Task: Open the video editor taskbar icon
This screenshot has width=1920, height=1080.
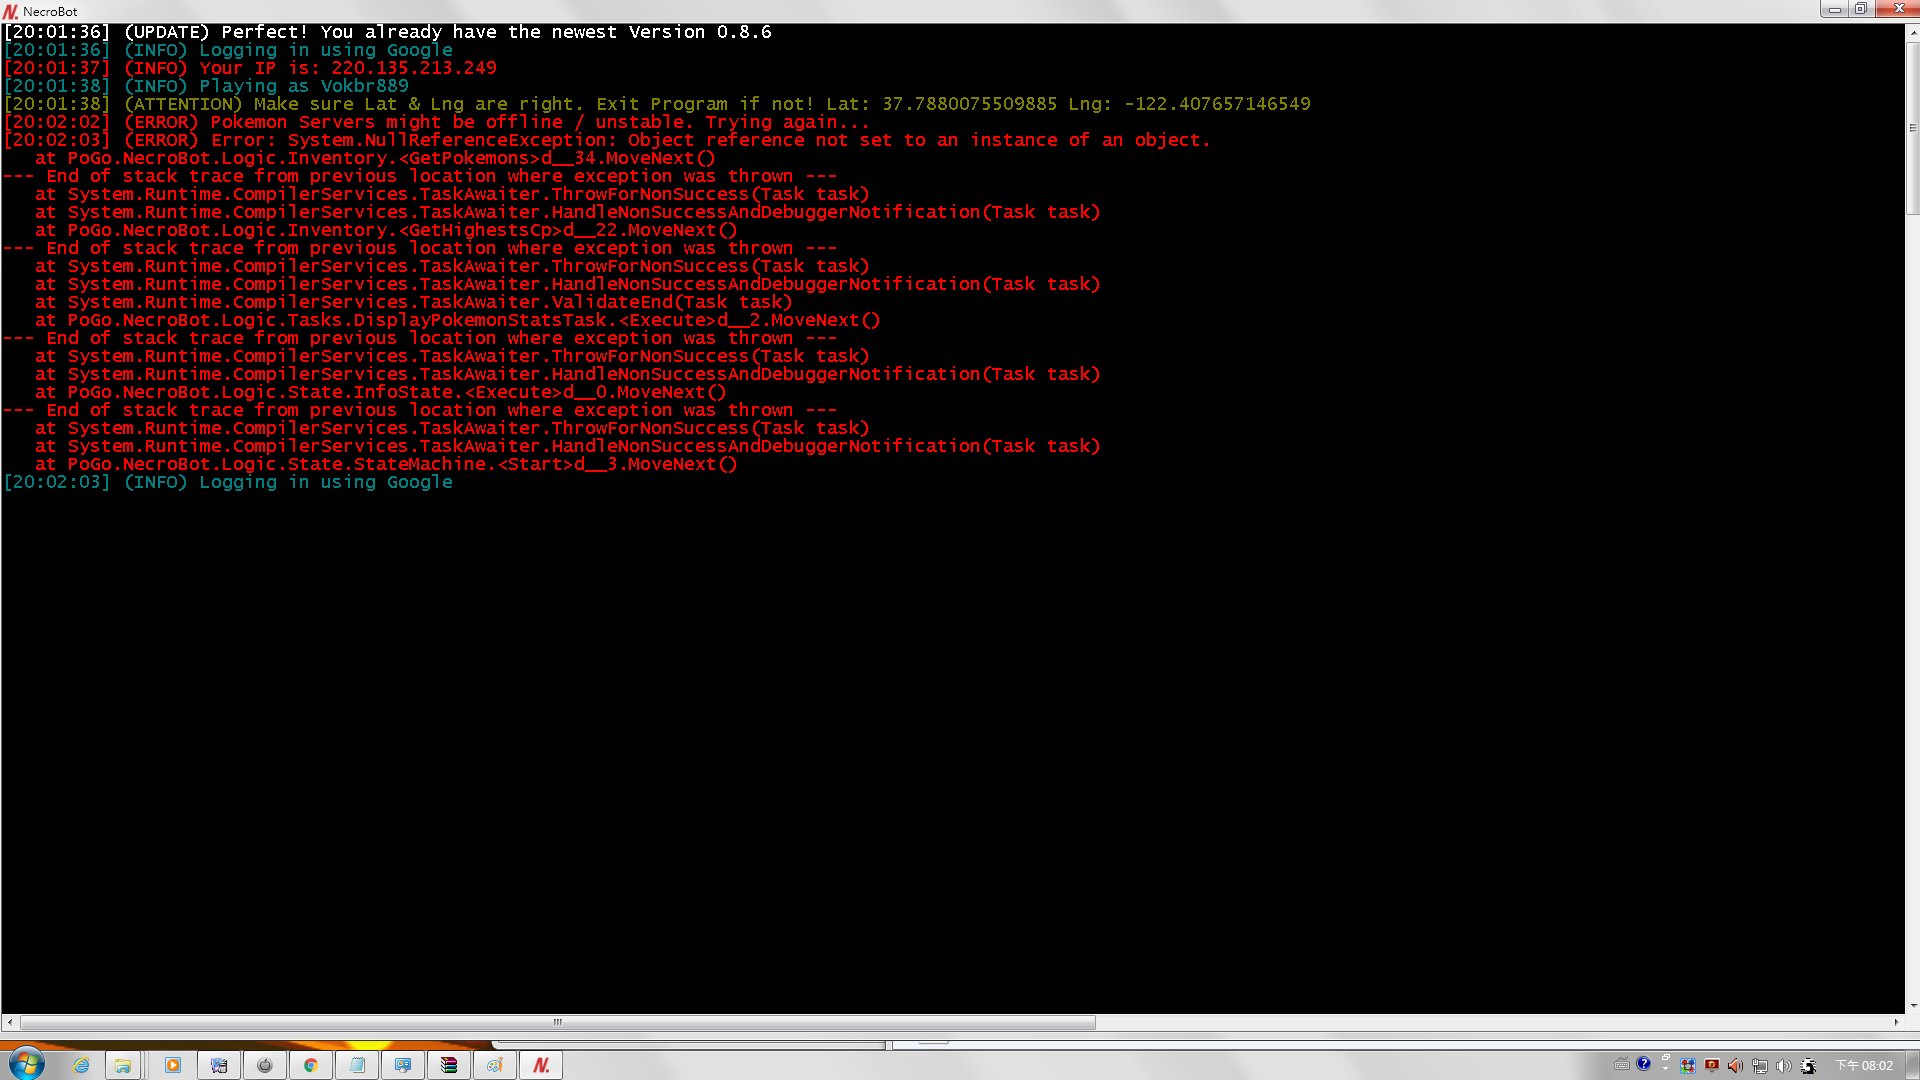Action: click(x=219, y=1065)
